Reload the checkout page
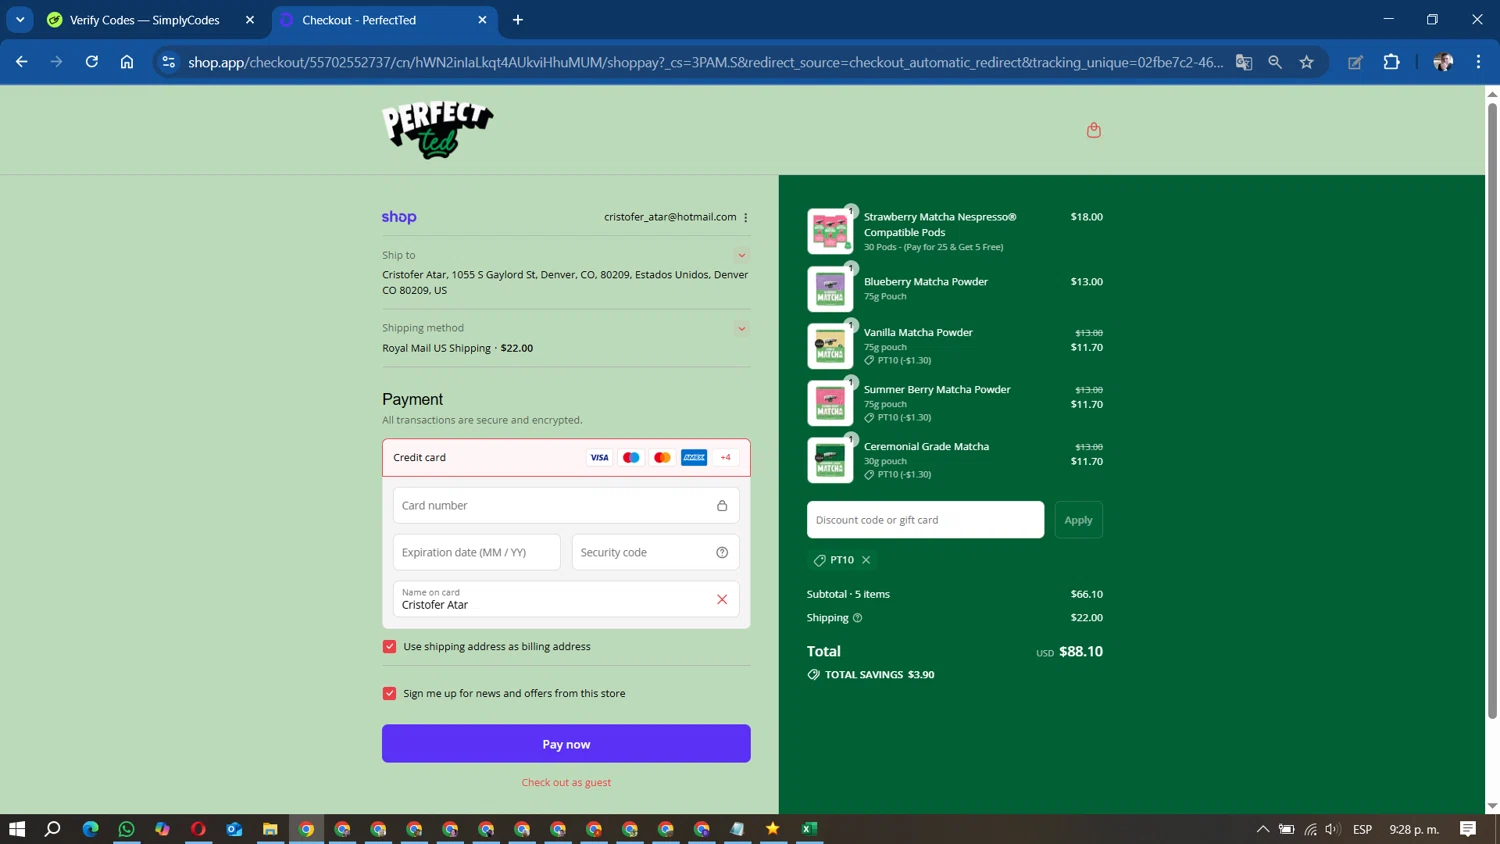This screenshot has width=1500, height=844. click(92, 62)
